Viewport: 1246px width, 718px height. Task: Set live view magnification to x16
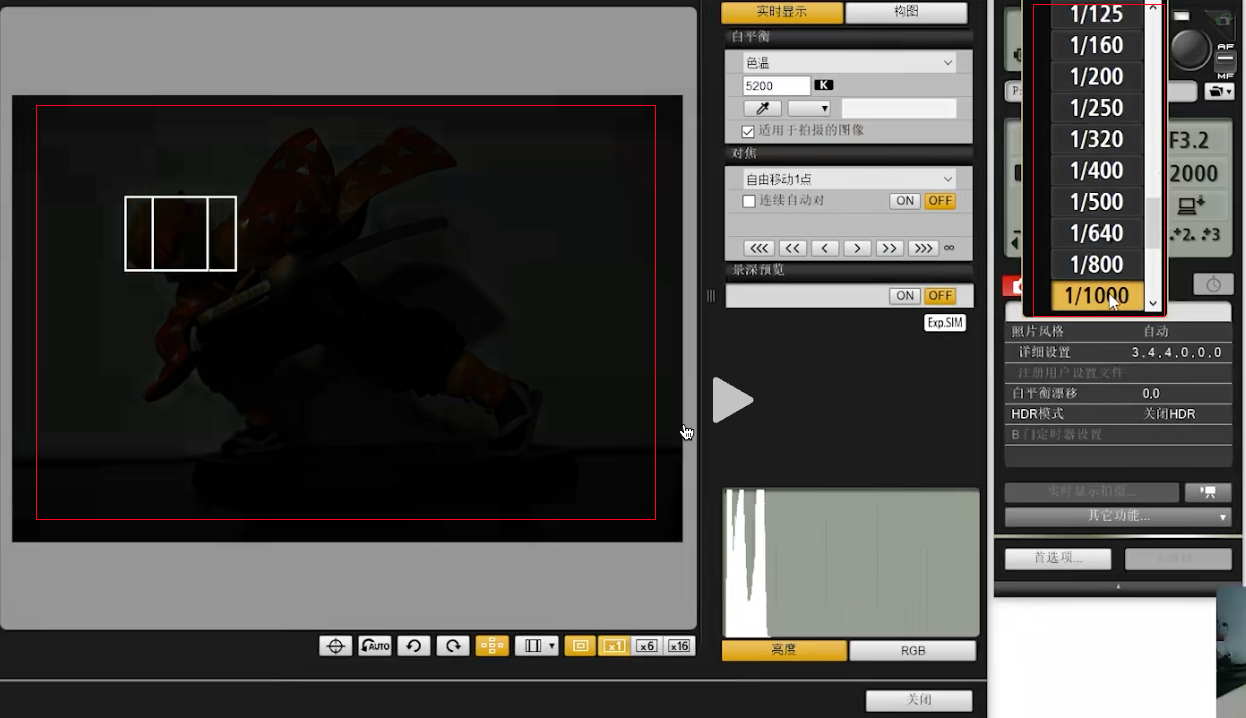coord(679,646)
